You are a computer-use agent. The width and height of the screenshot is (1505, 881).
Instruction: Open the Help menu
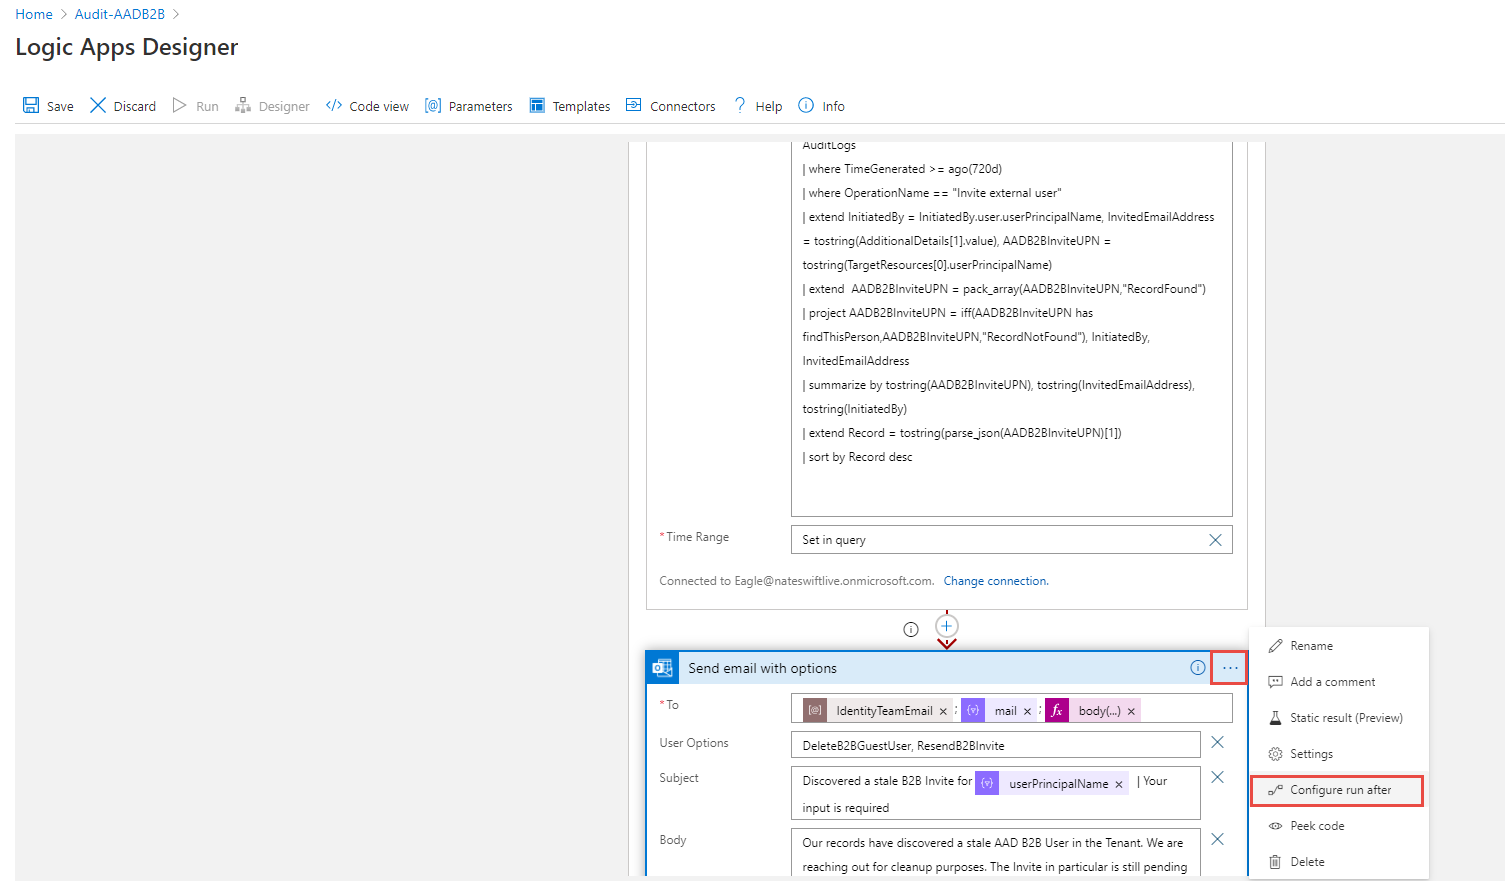click(758, 106)
